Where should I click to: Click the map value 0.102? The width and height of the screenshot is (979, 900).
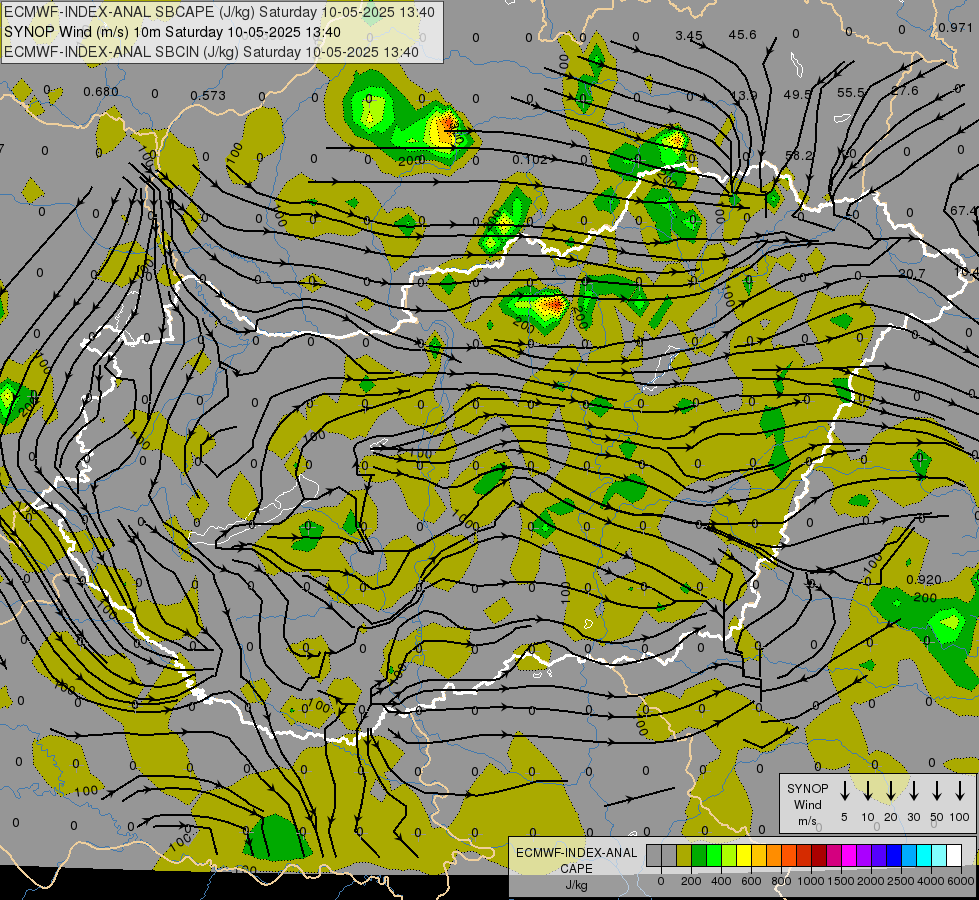click(x=529, y=160)
